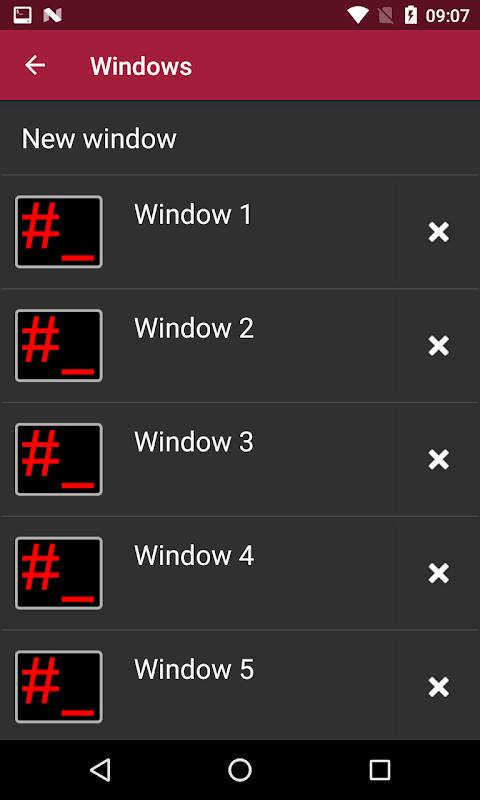
Task: Select the Window 2 label
Action: coord(194,328)
